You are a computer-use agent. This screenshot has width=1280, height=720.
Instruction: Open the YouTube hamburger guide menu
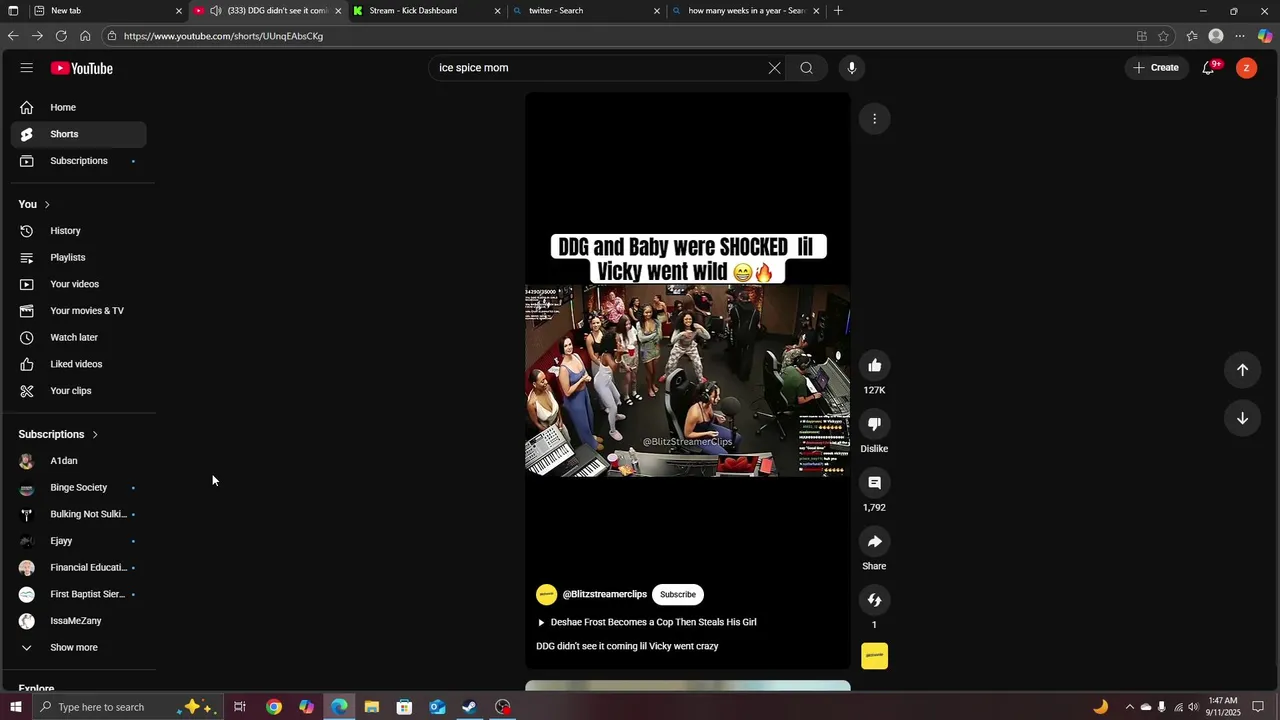[26, 68]
